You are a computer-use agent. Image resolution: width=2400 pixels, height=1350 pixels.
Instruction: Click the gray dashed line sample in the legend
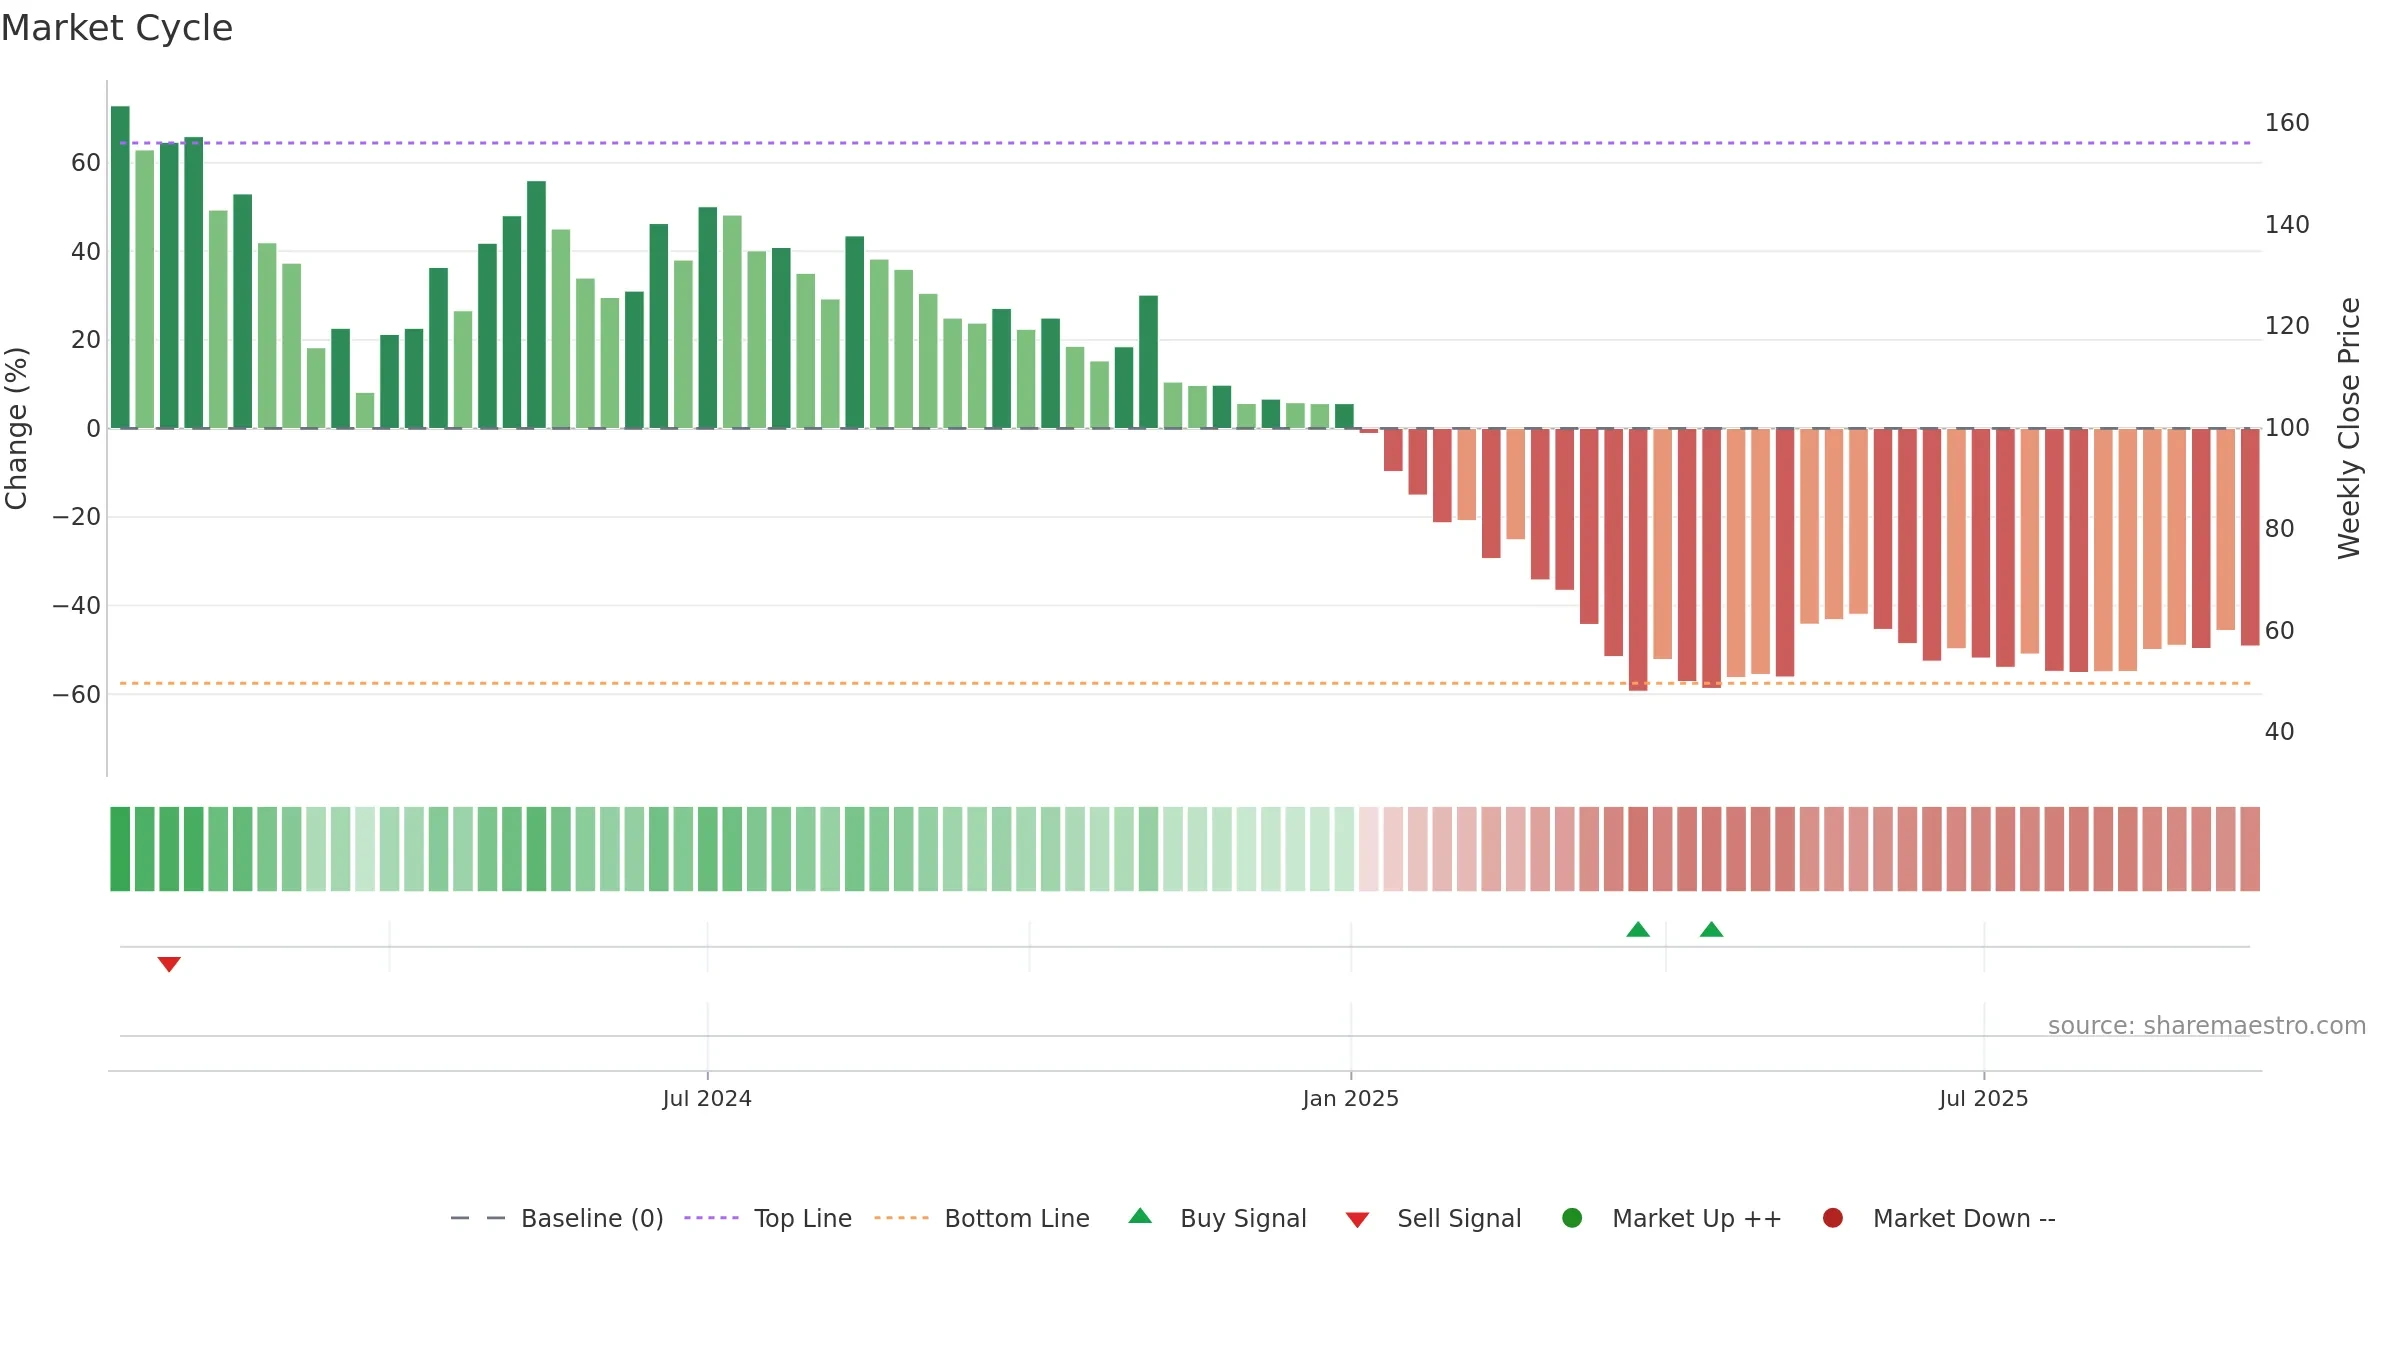(478, 1218)
